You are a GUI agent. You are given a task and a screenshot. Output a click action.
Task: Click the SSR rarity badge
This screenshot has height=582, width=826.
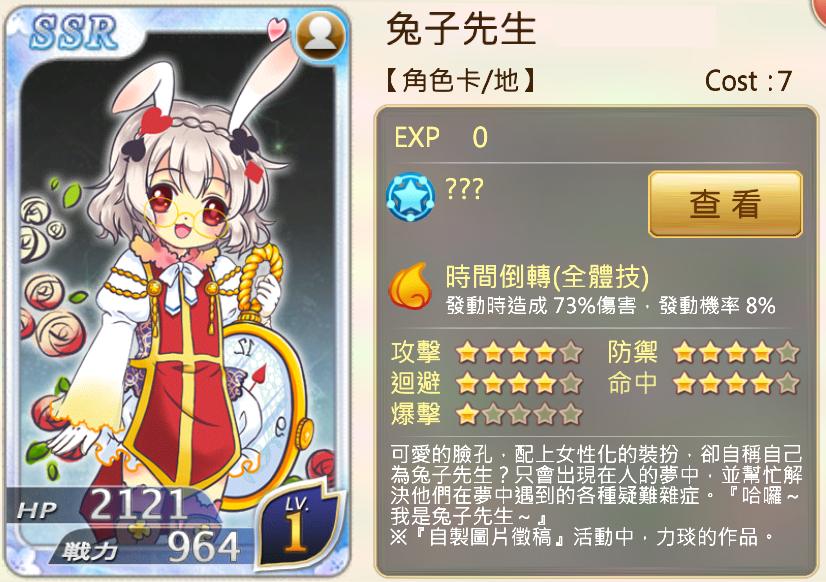point(73,33)
